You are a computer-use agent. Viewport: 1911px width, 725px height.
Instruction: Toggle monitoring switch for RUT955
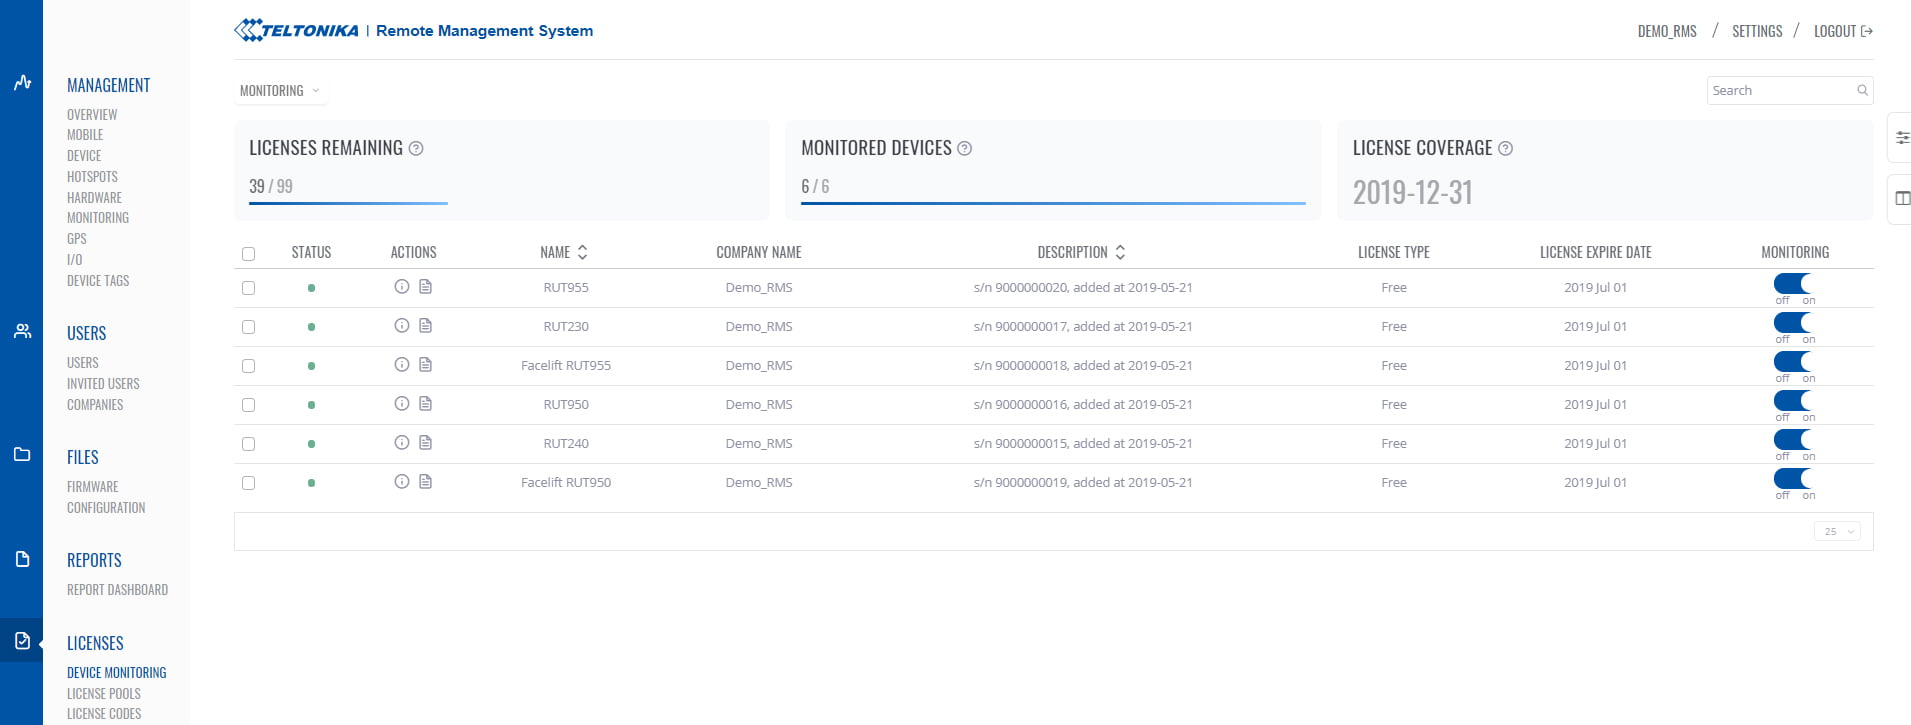[1793, 284]
